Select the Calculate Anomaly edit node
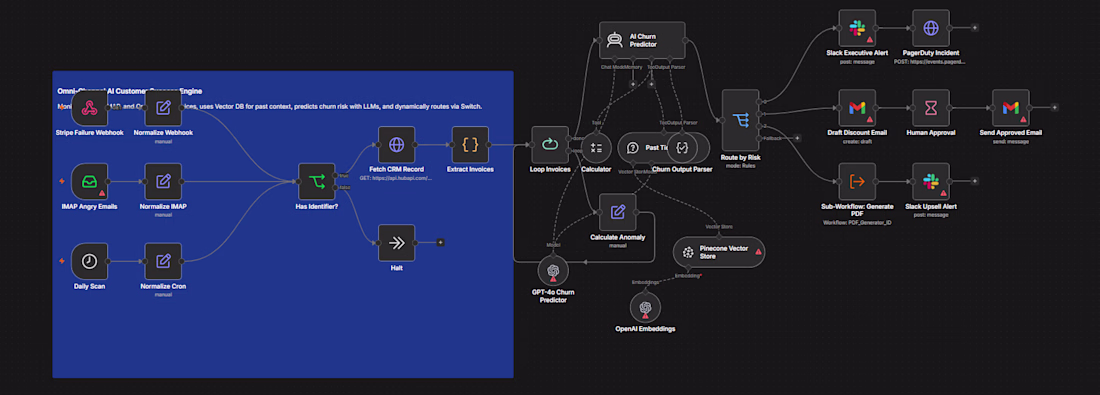 (617, 212)
